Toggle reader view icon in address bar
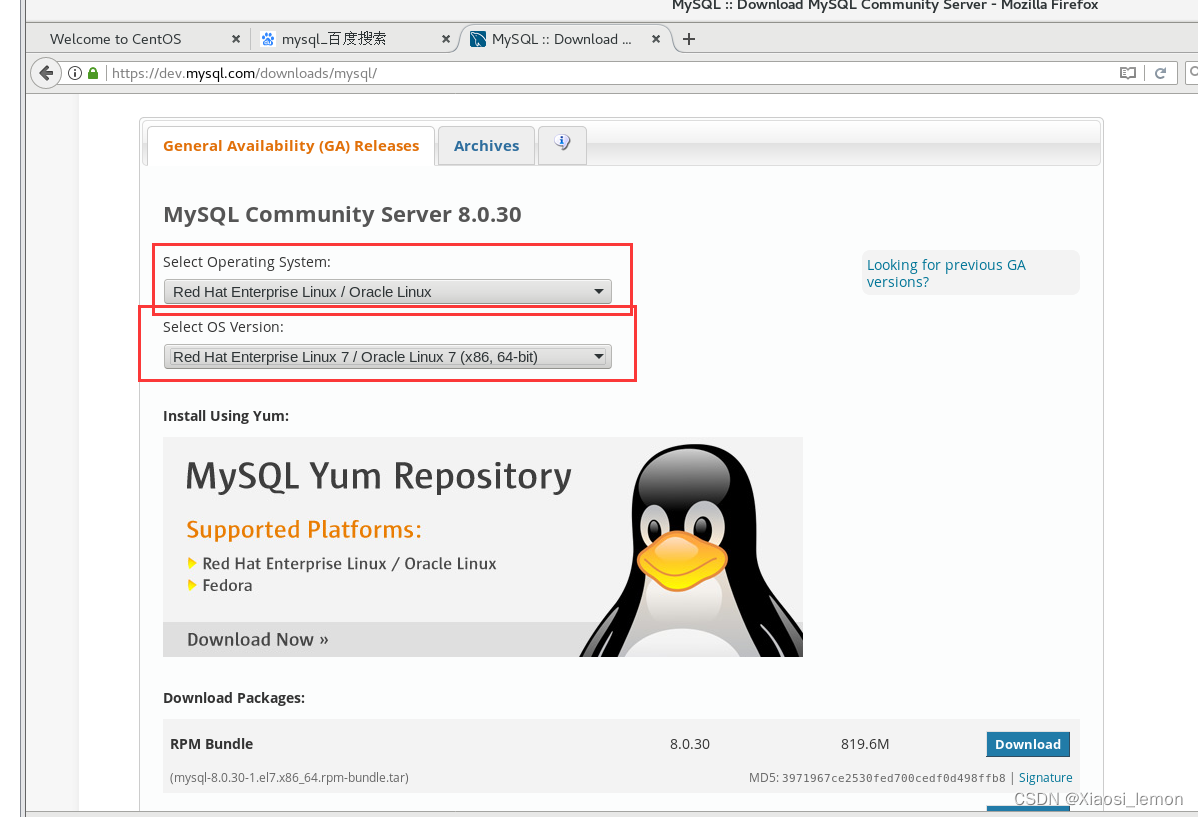1198x817 pixels. 1128,73
